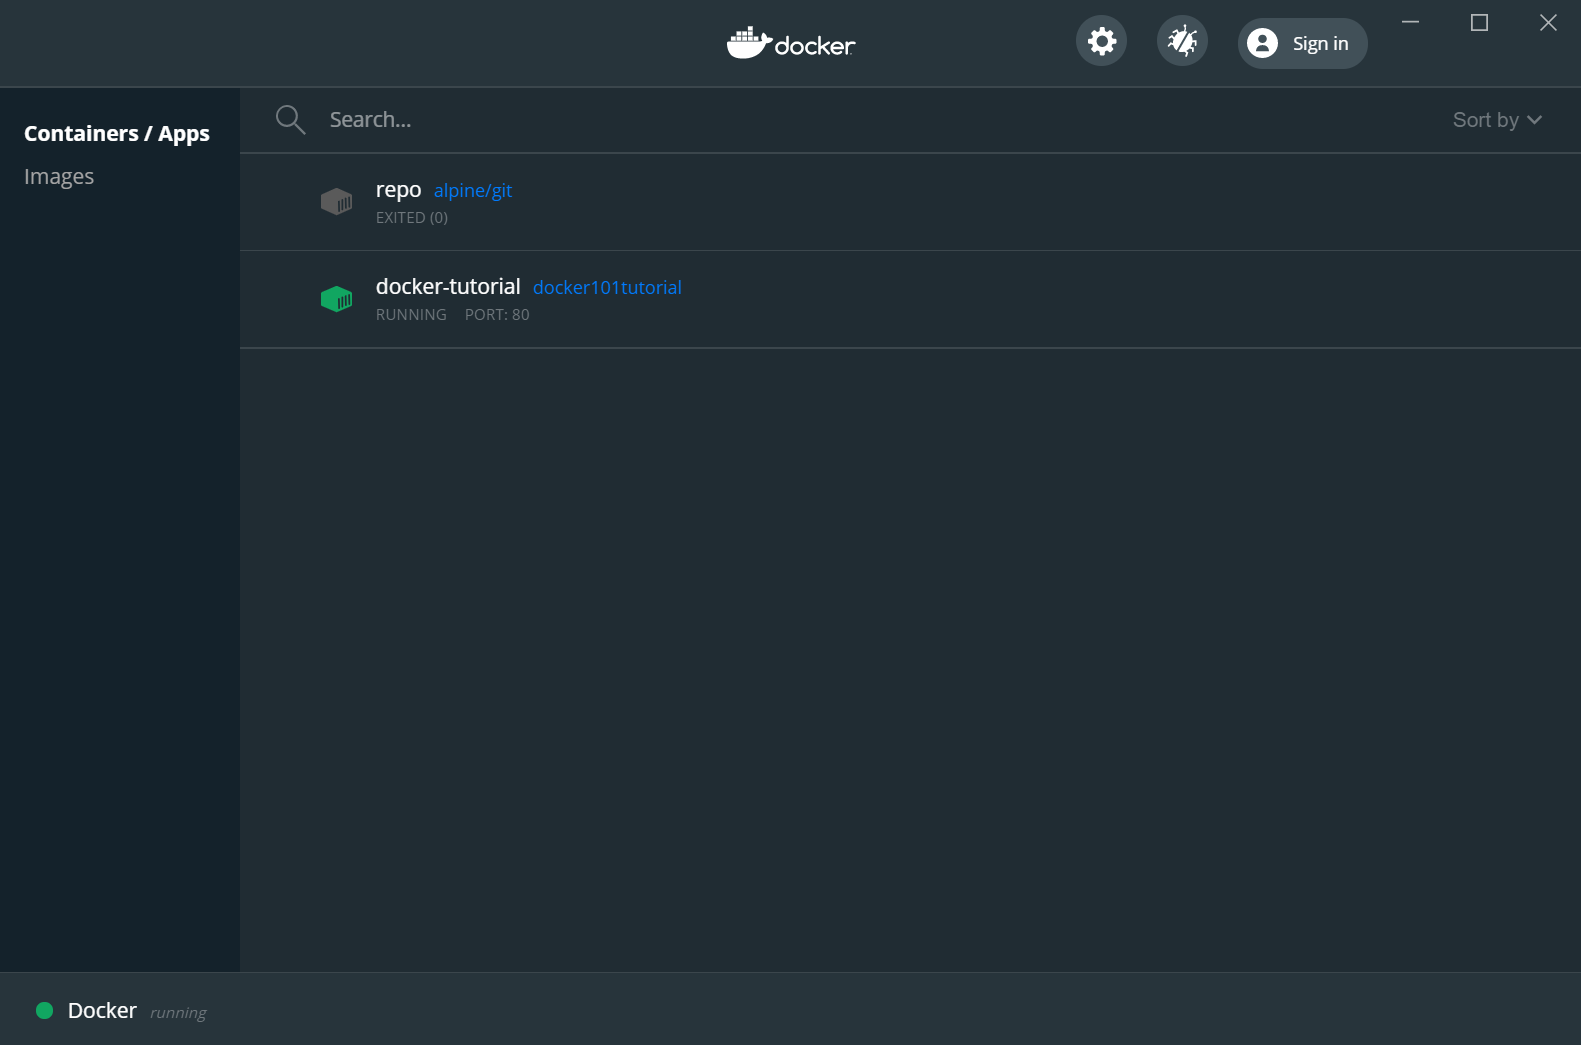Select the repo container row
The image size is (1581, 1045).
(900, 202)
